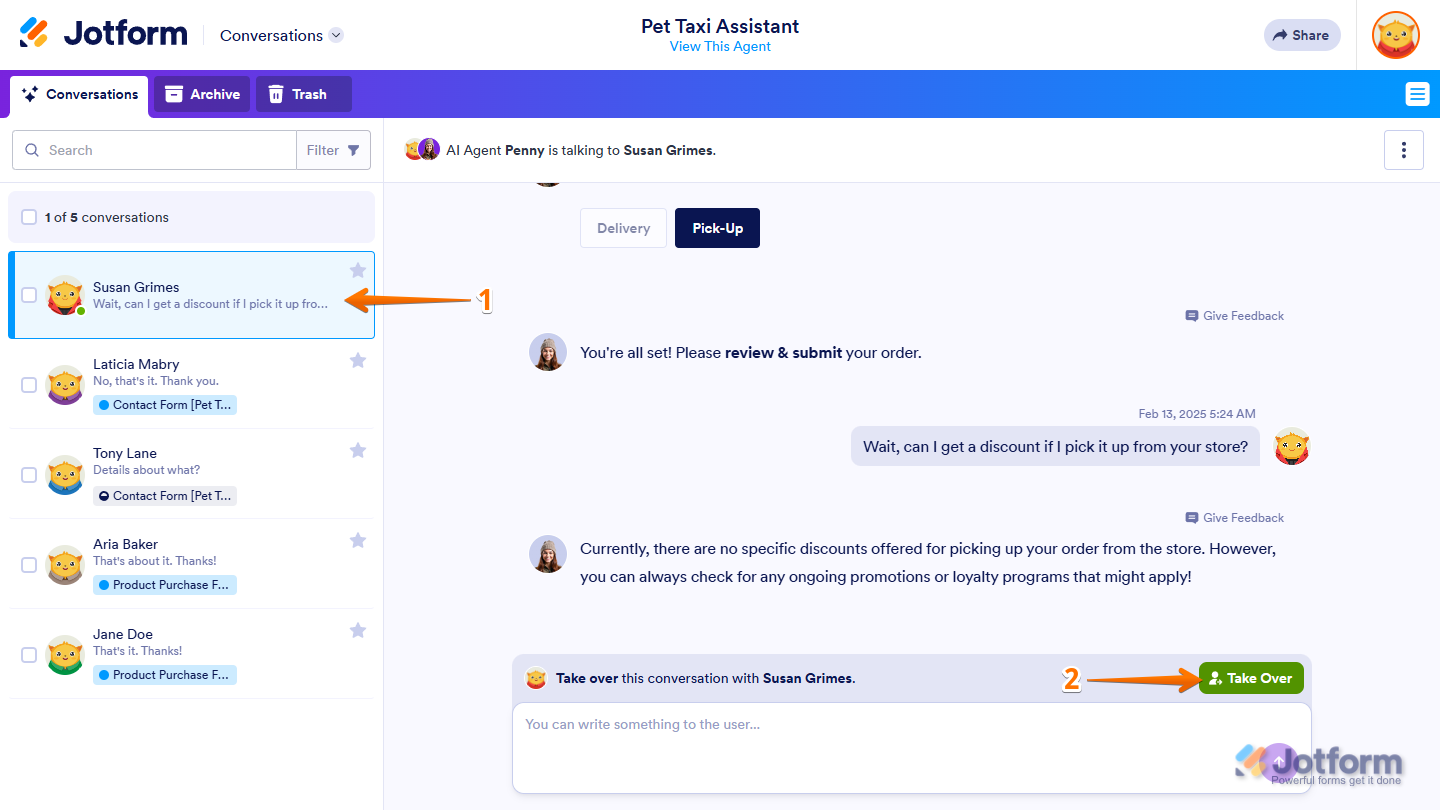Click the user profile avatar
1440x810 pixels.
pos(1395,35)
